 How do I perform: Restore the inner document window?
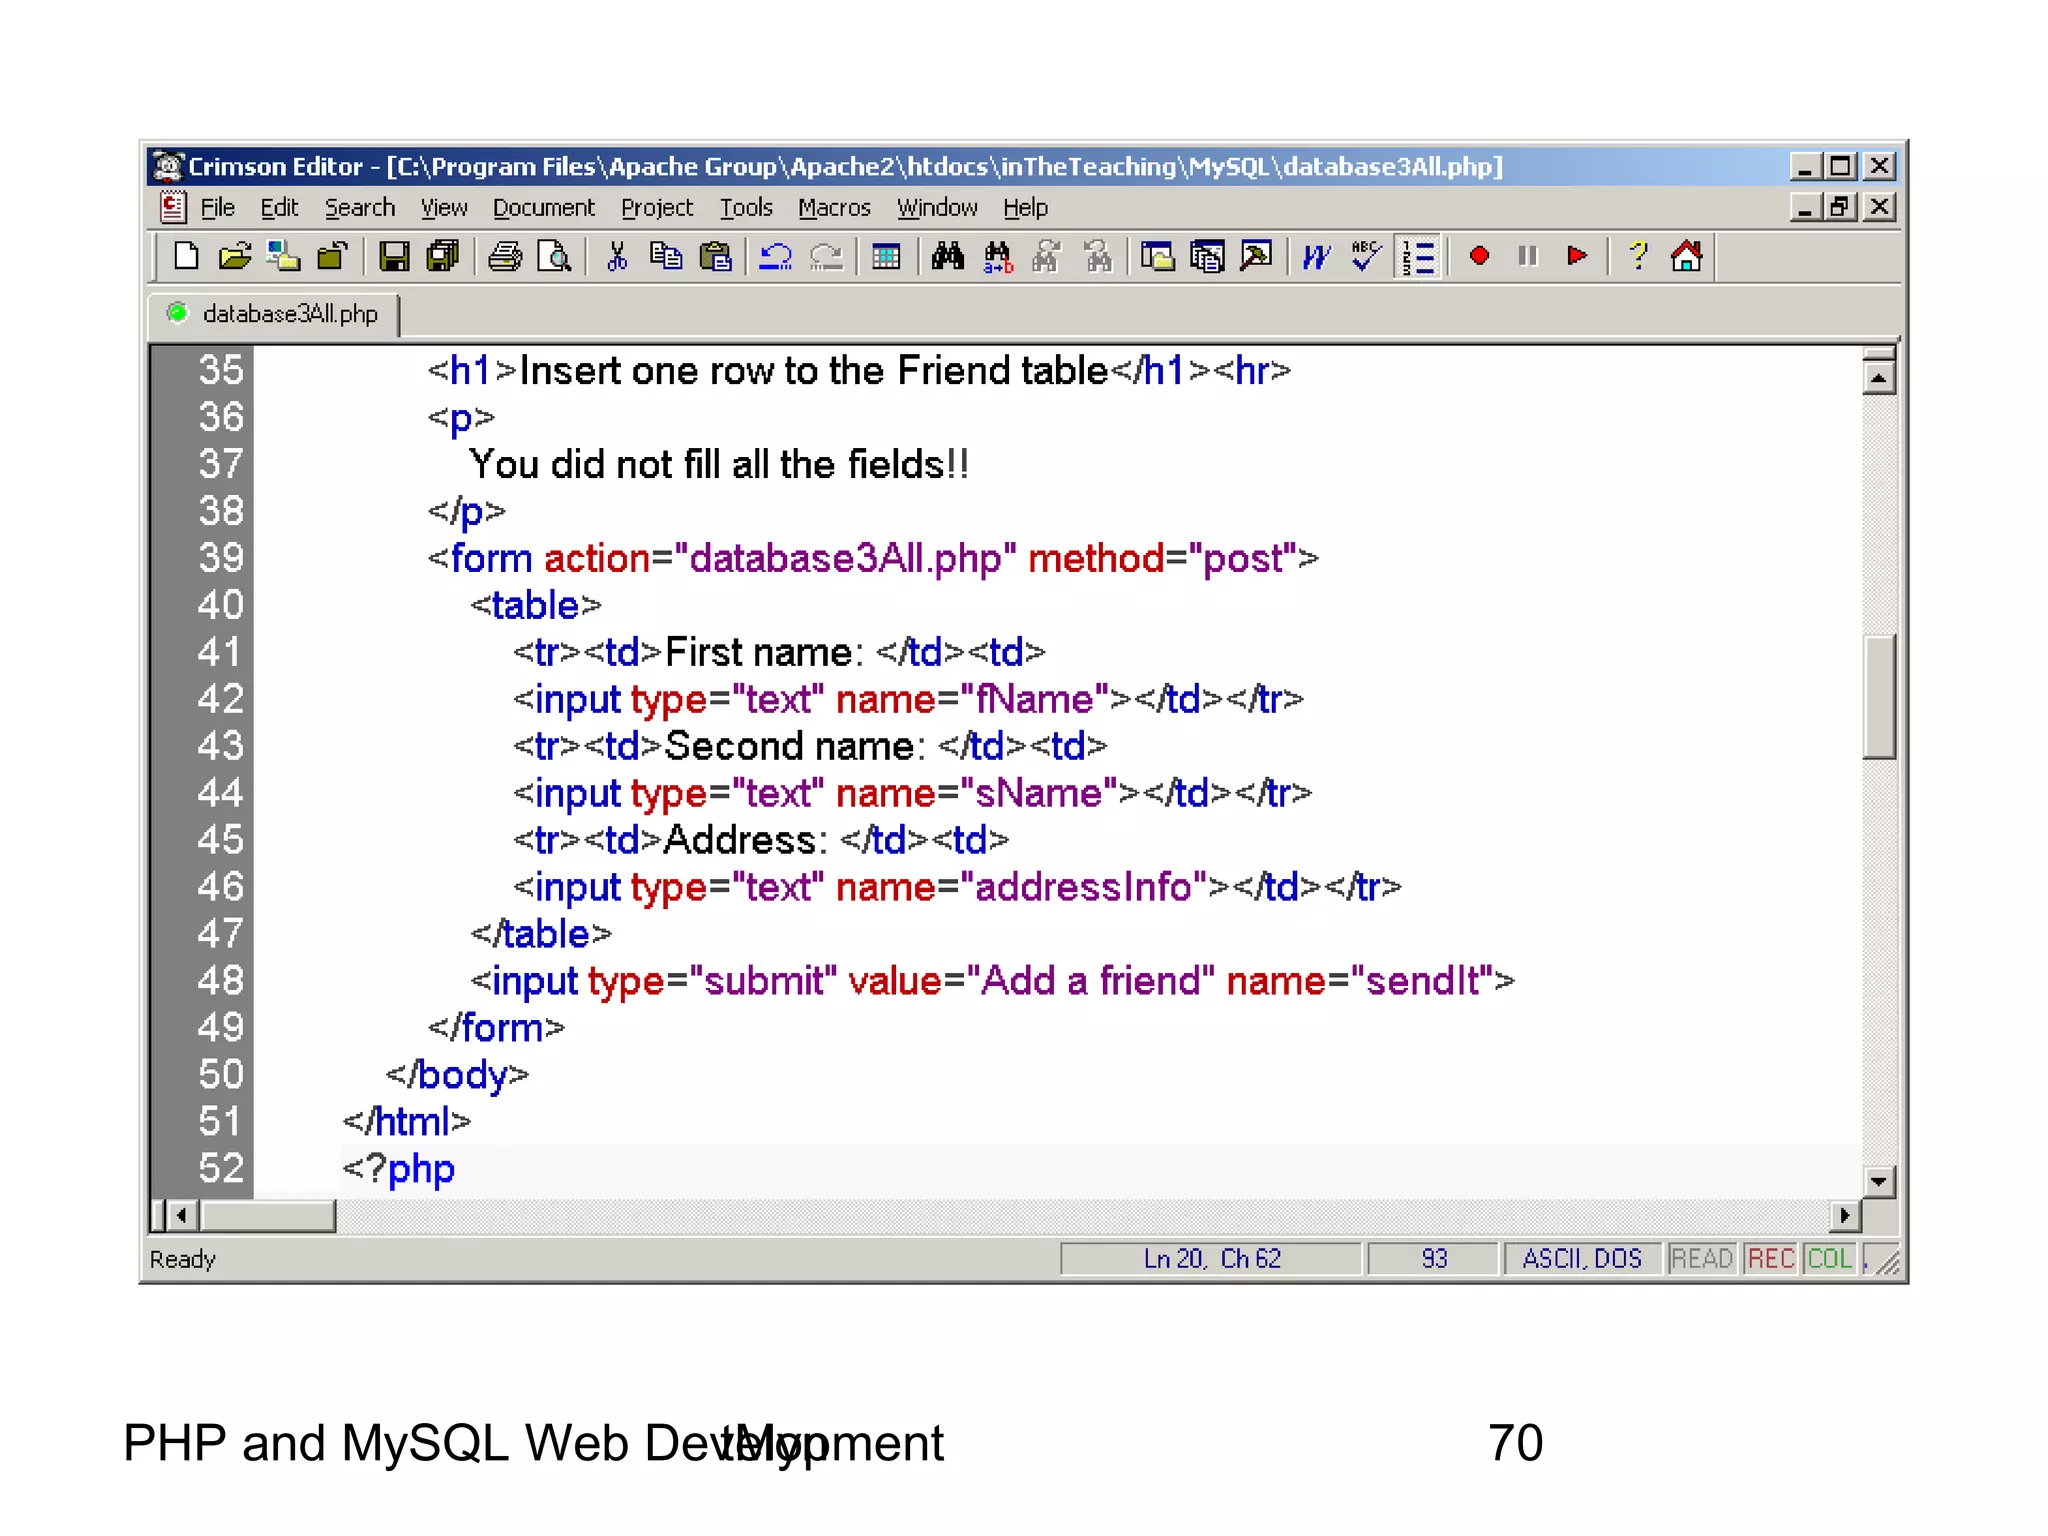click(1840, 207)
